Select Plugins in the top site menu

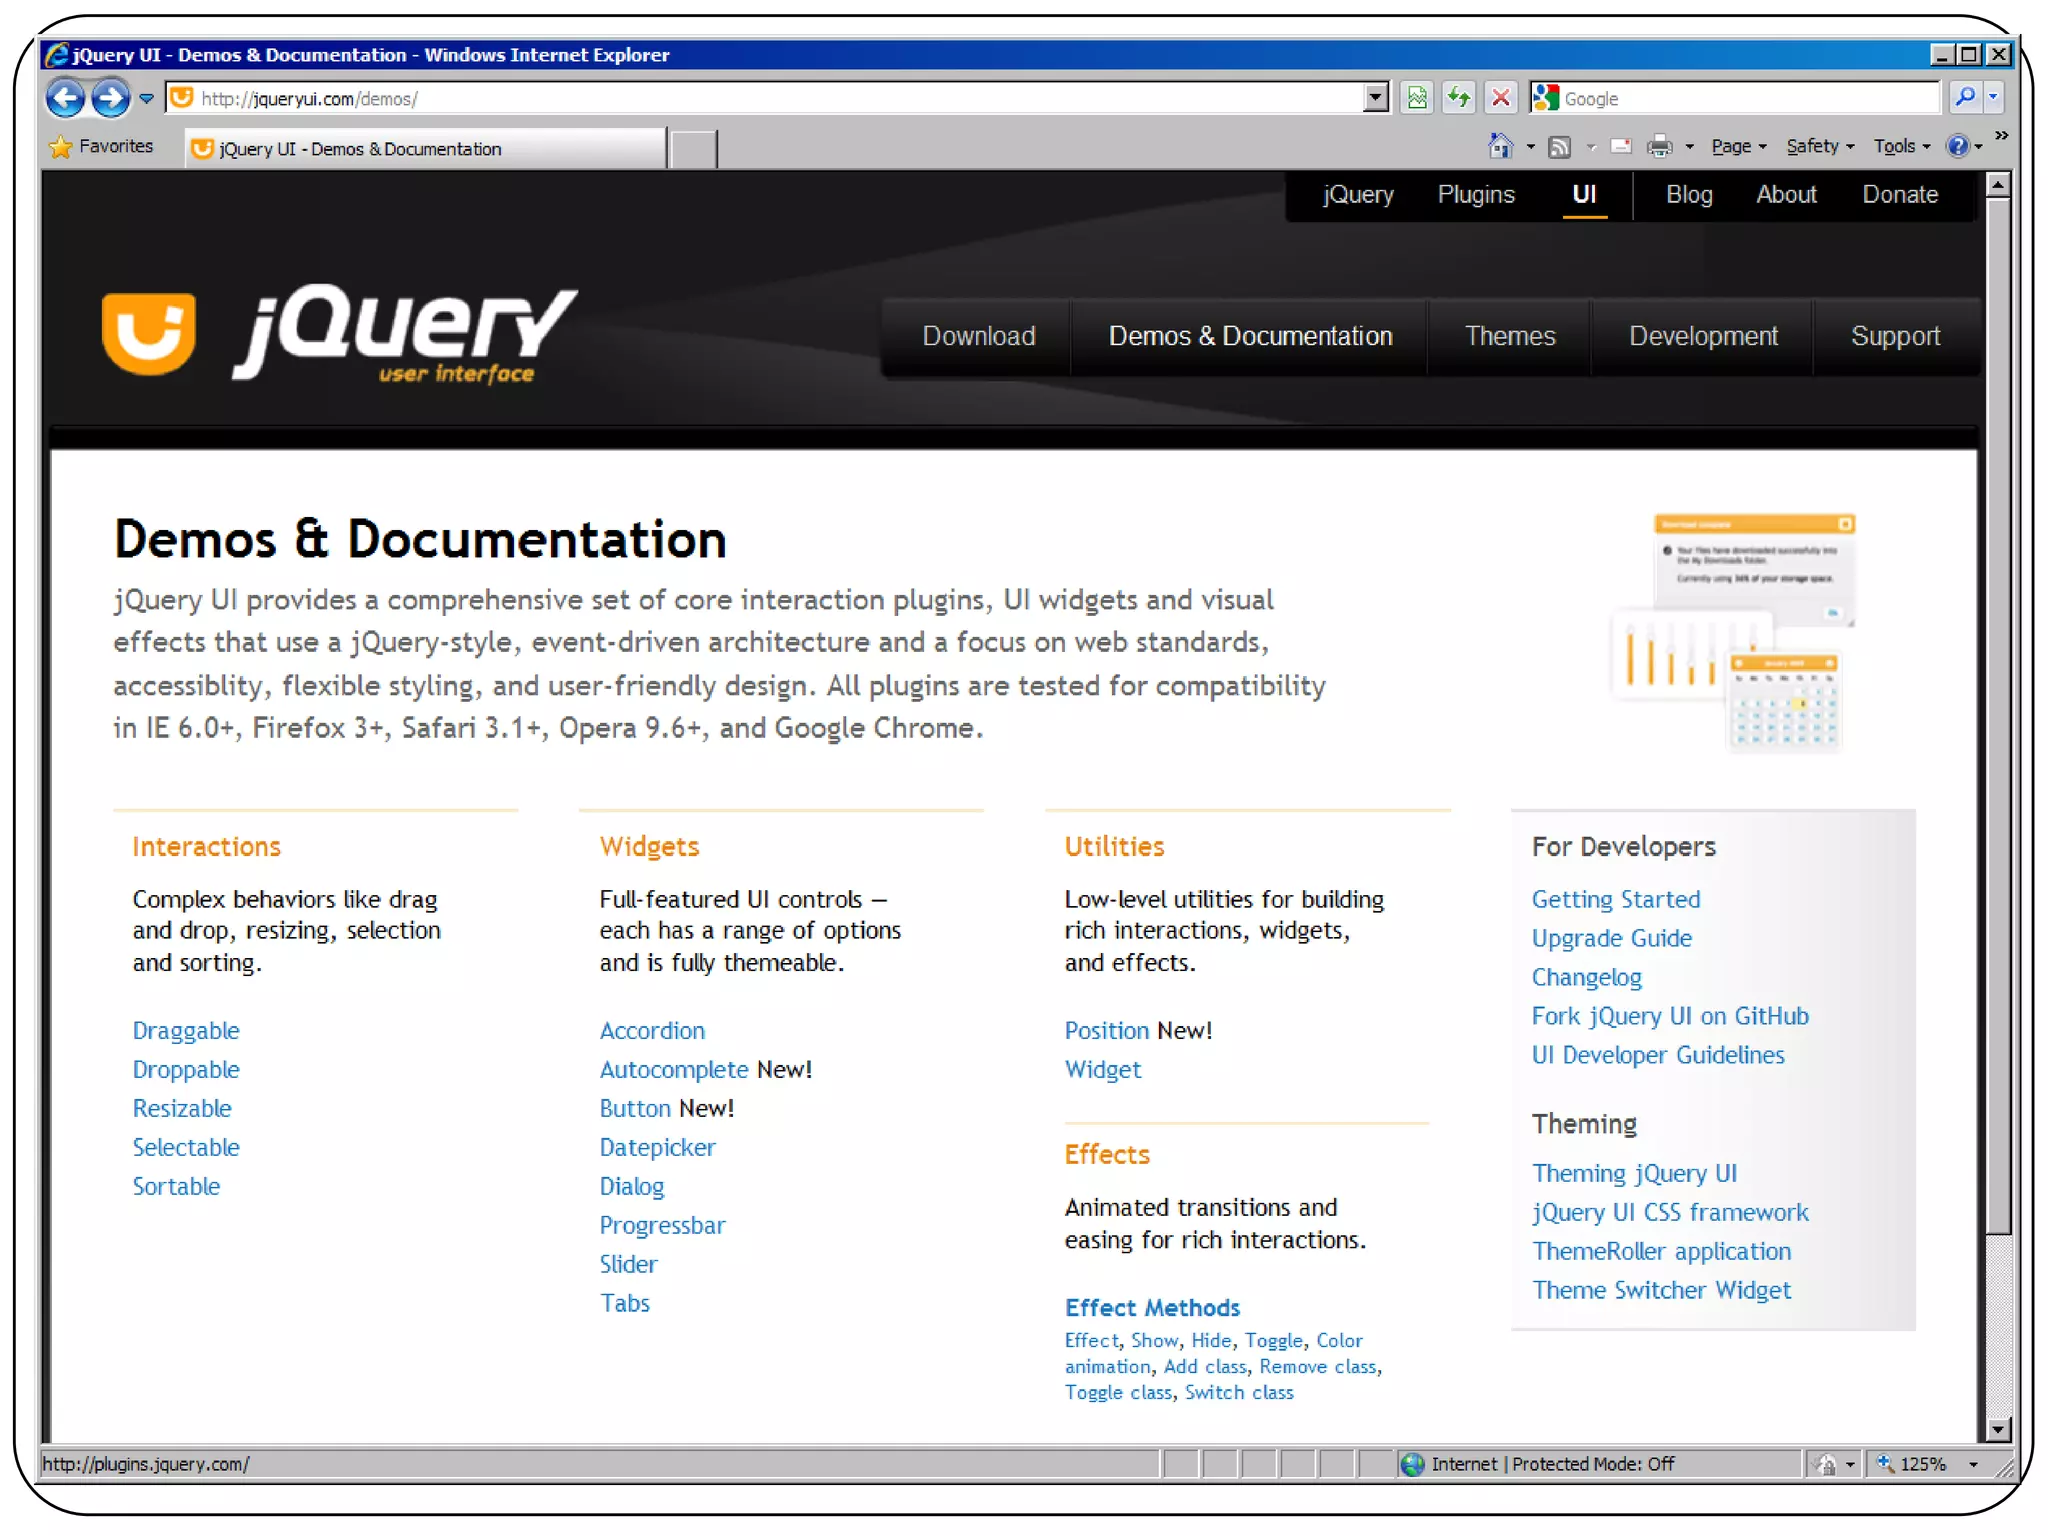1475,195
